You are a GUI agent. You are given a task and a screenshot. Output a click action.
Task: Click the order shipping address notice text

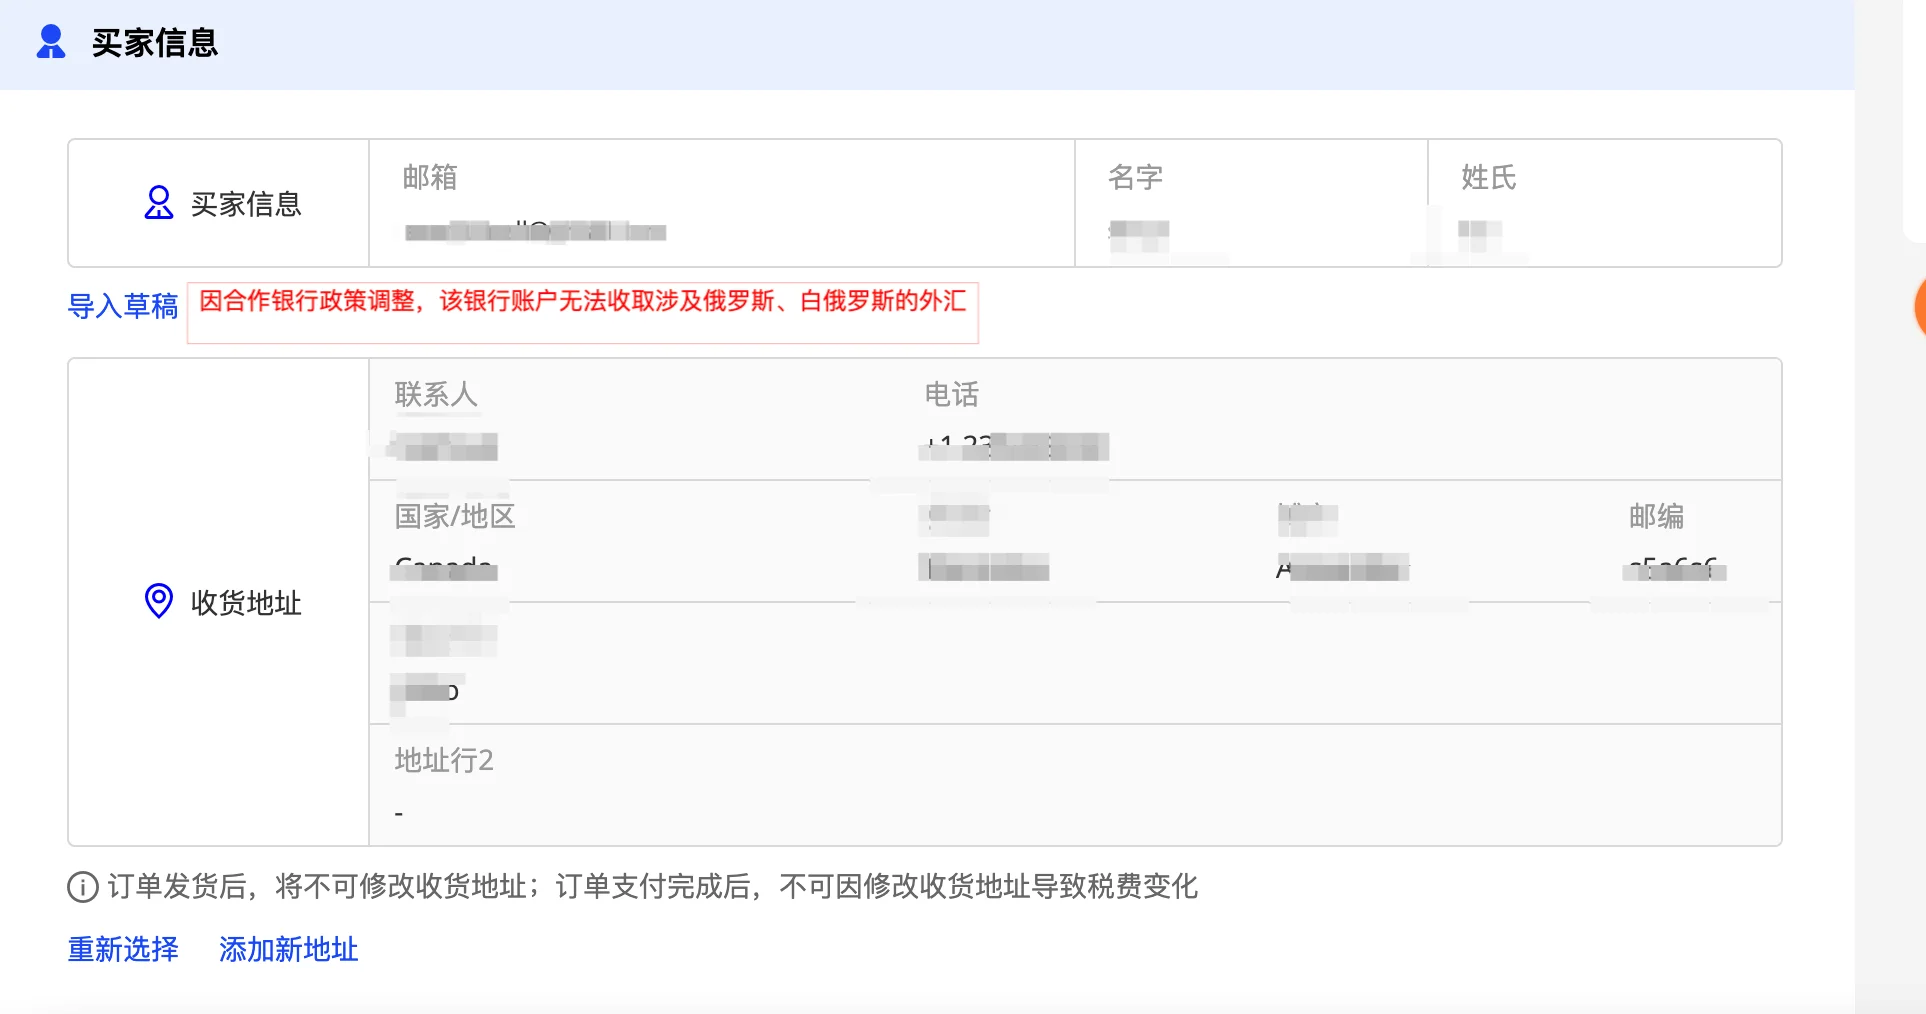[x=652, y=886]
